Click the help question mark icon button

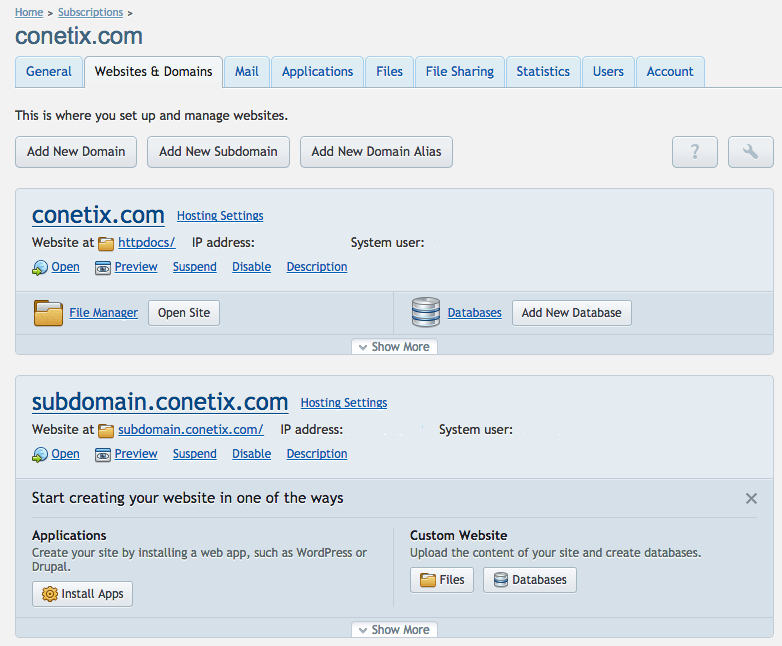click(x=694, y=152)
